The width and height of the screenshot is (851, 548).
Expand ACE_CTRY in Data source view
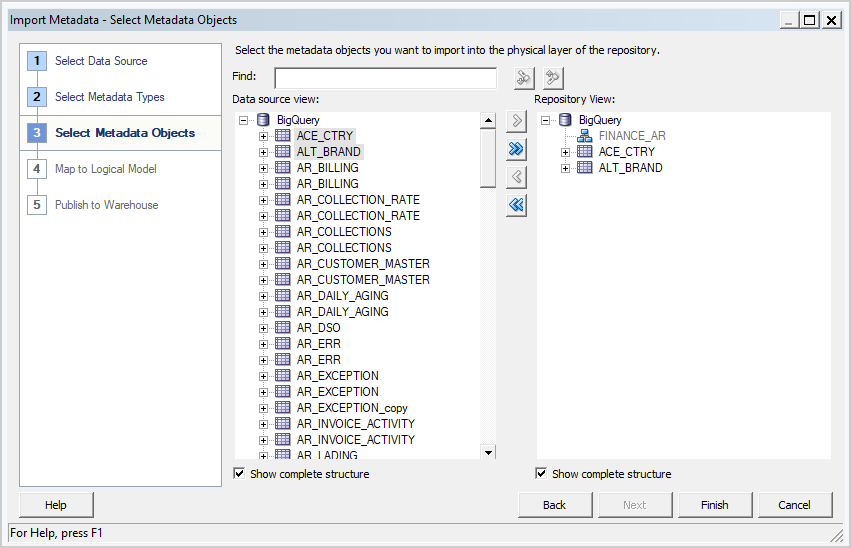264,136
